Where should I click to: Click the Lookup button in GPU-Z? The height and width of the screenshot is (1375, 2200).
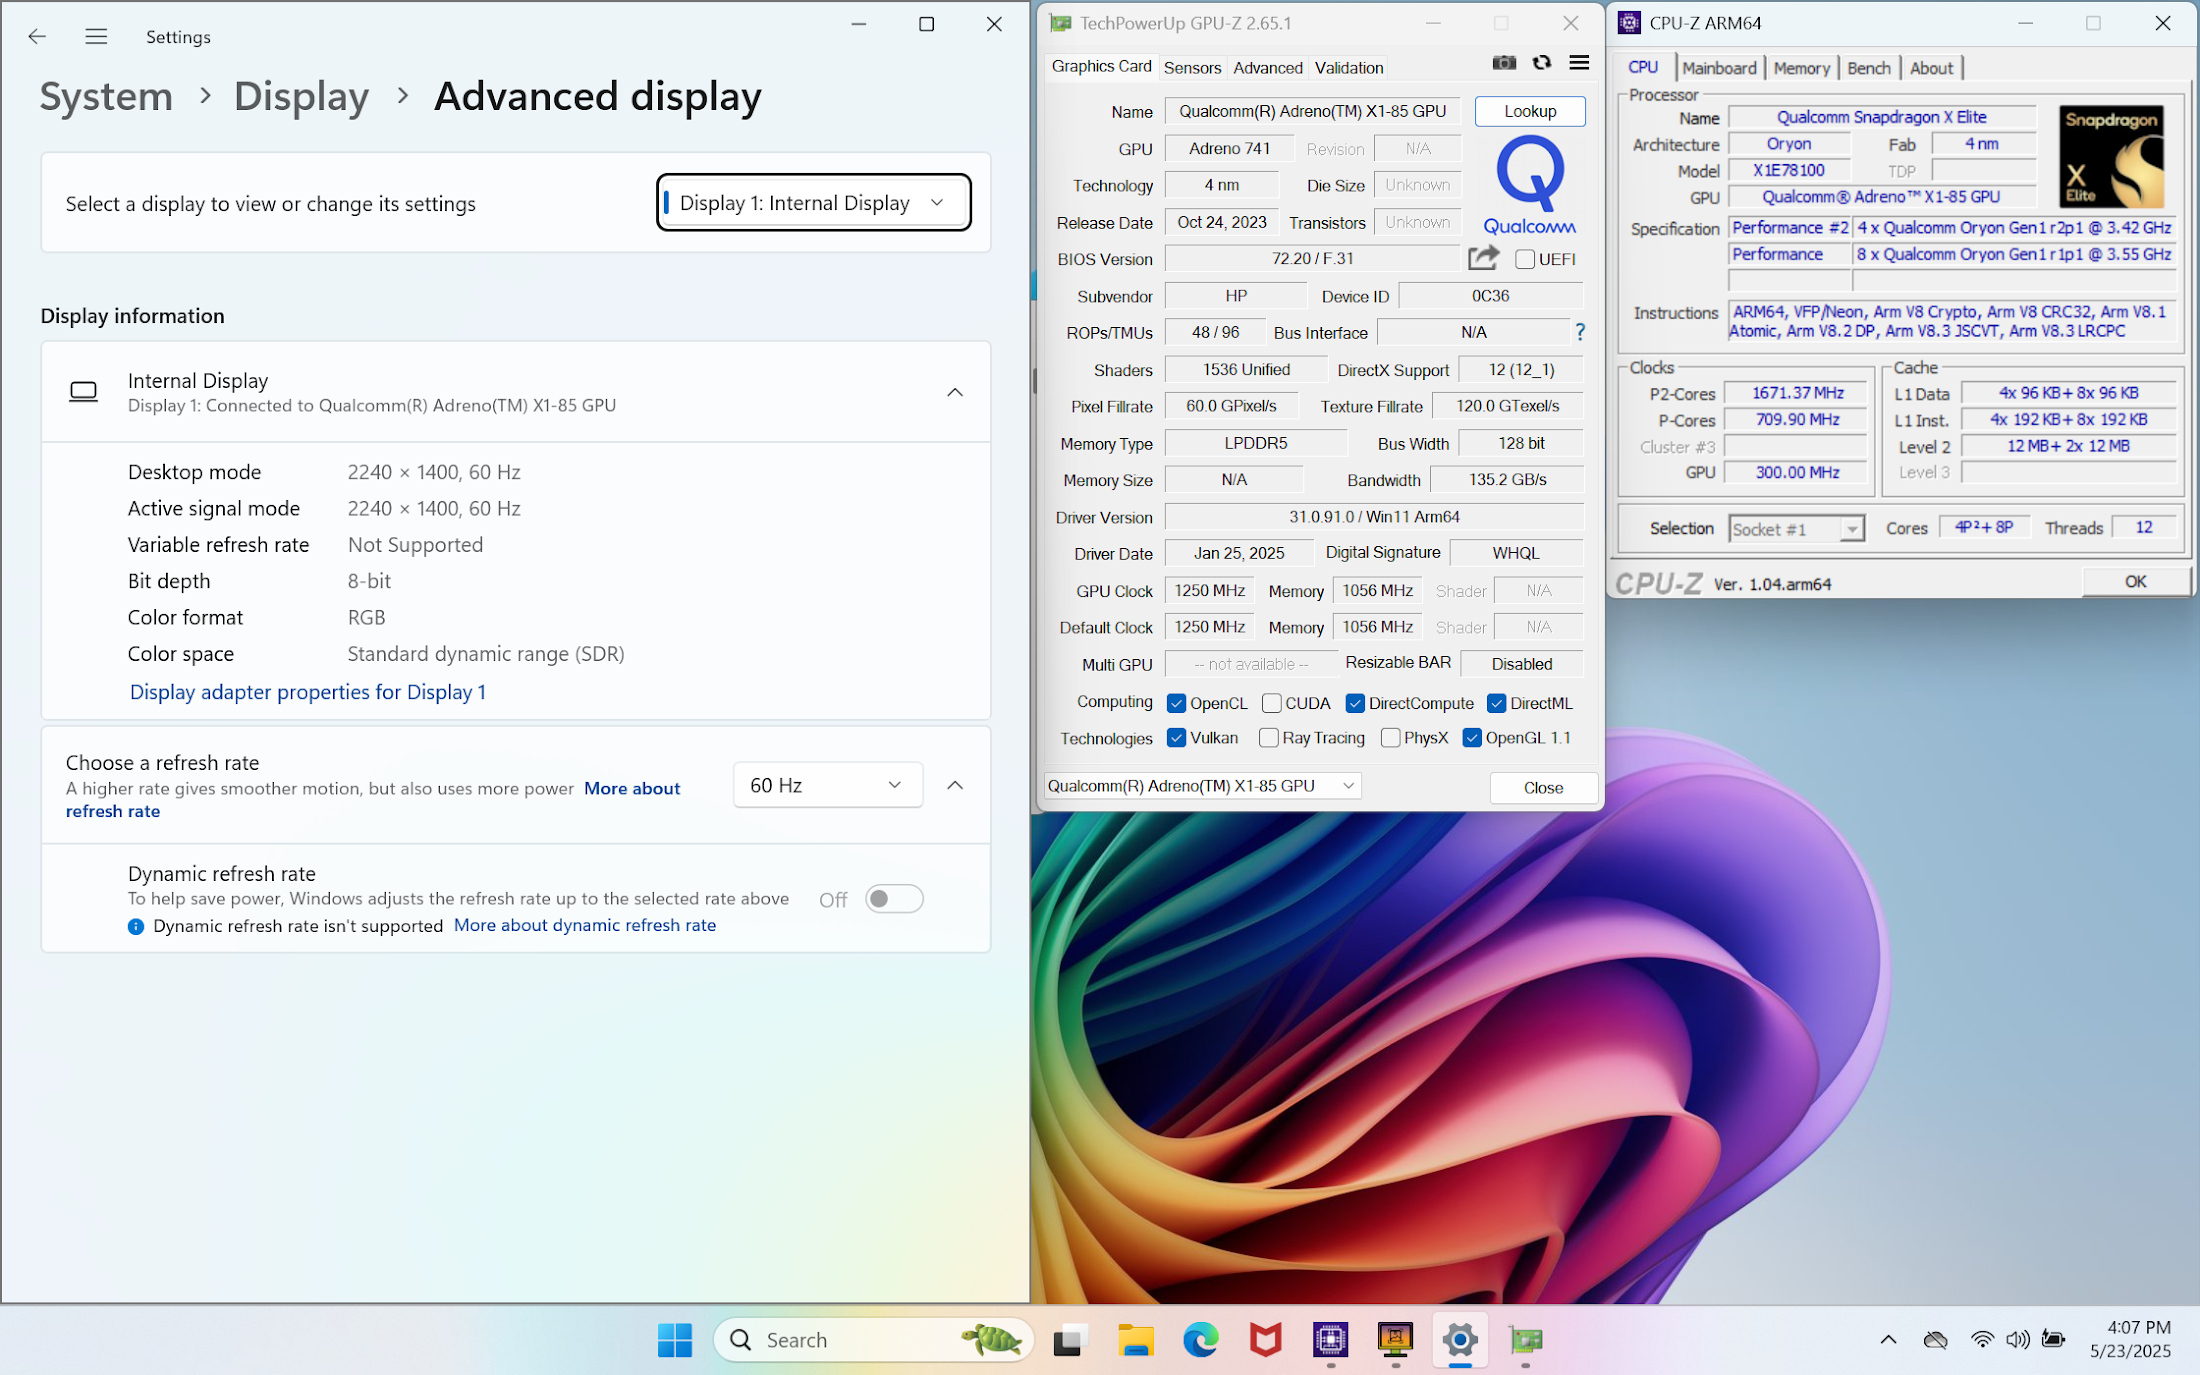coord(1530,111)
